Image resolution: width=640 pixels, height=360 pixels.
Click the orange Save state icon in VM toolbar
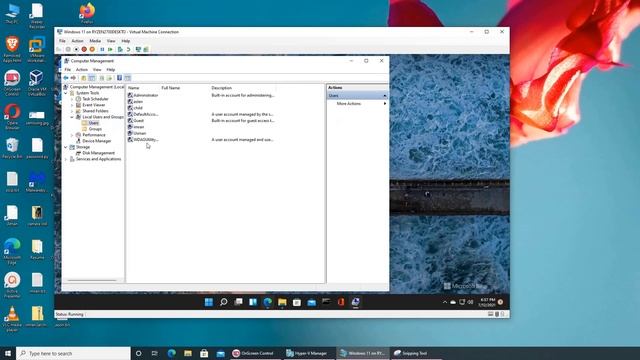(x=92, y=49)
